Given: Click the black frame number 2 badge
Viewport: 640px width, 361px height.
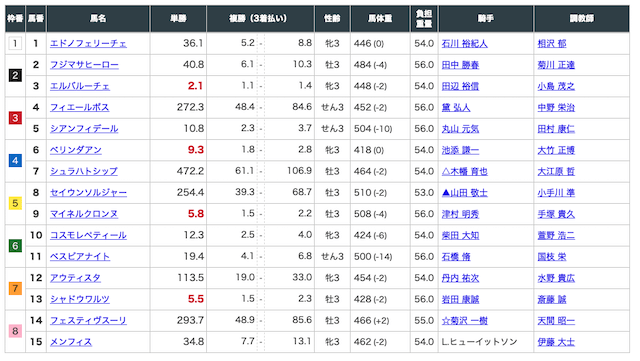Looking at the screenshot, I should pos(15,75).
